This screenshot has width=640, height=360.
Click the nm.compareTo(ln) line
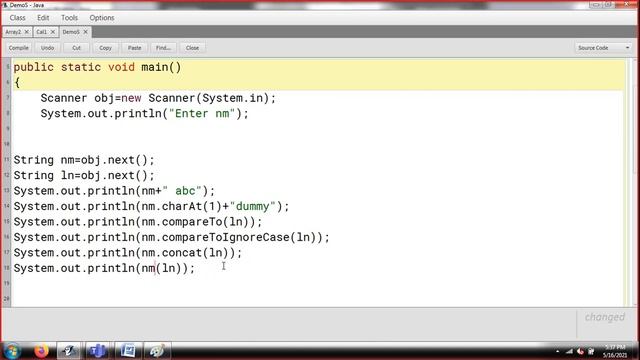coord(138,222)
